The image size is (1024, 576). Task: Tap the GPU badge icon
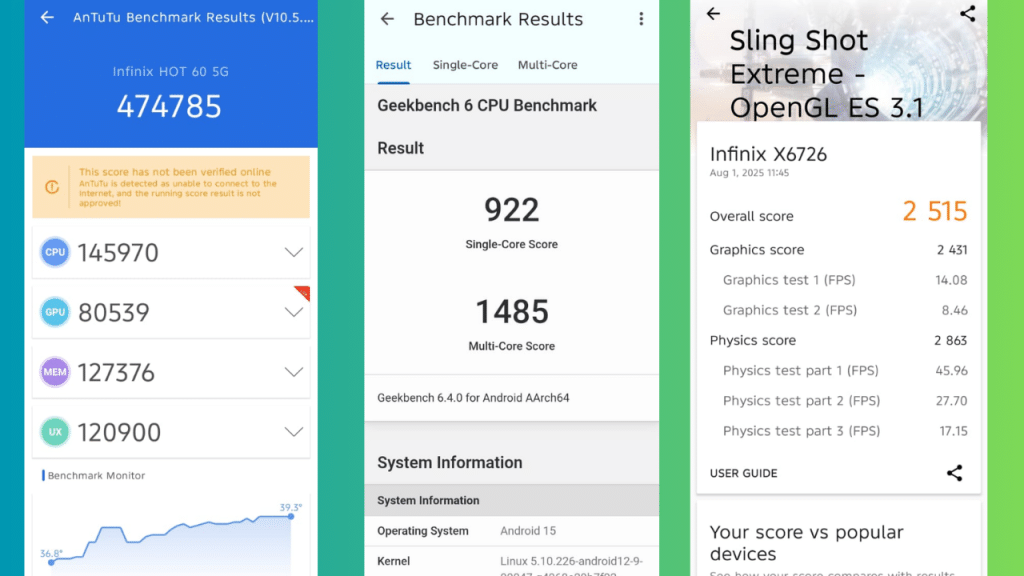coord(55,312)
